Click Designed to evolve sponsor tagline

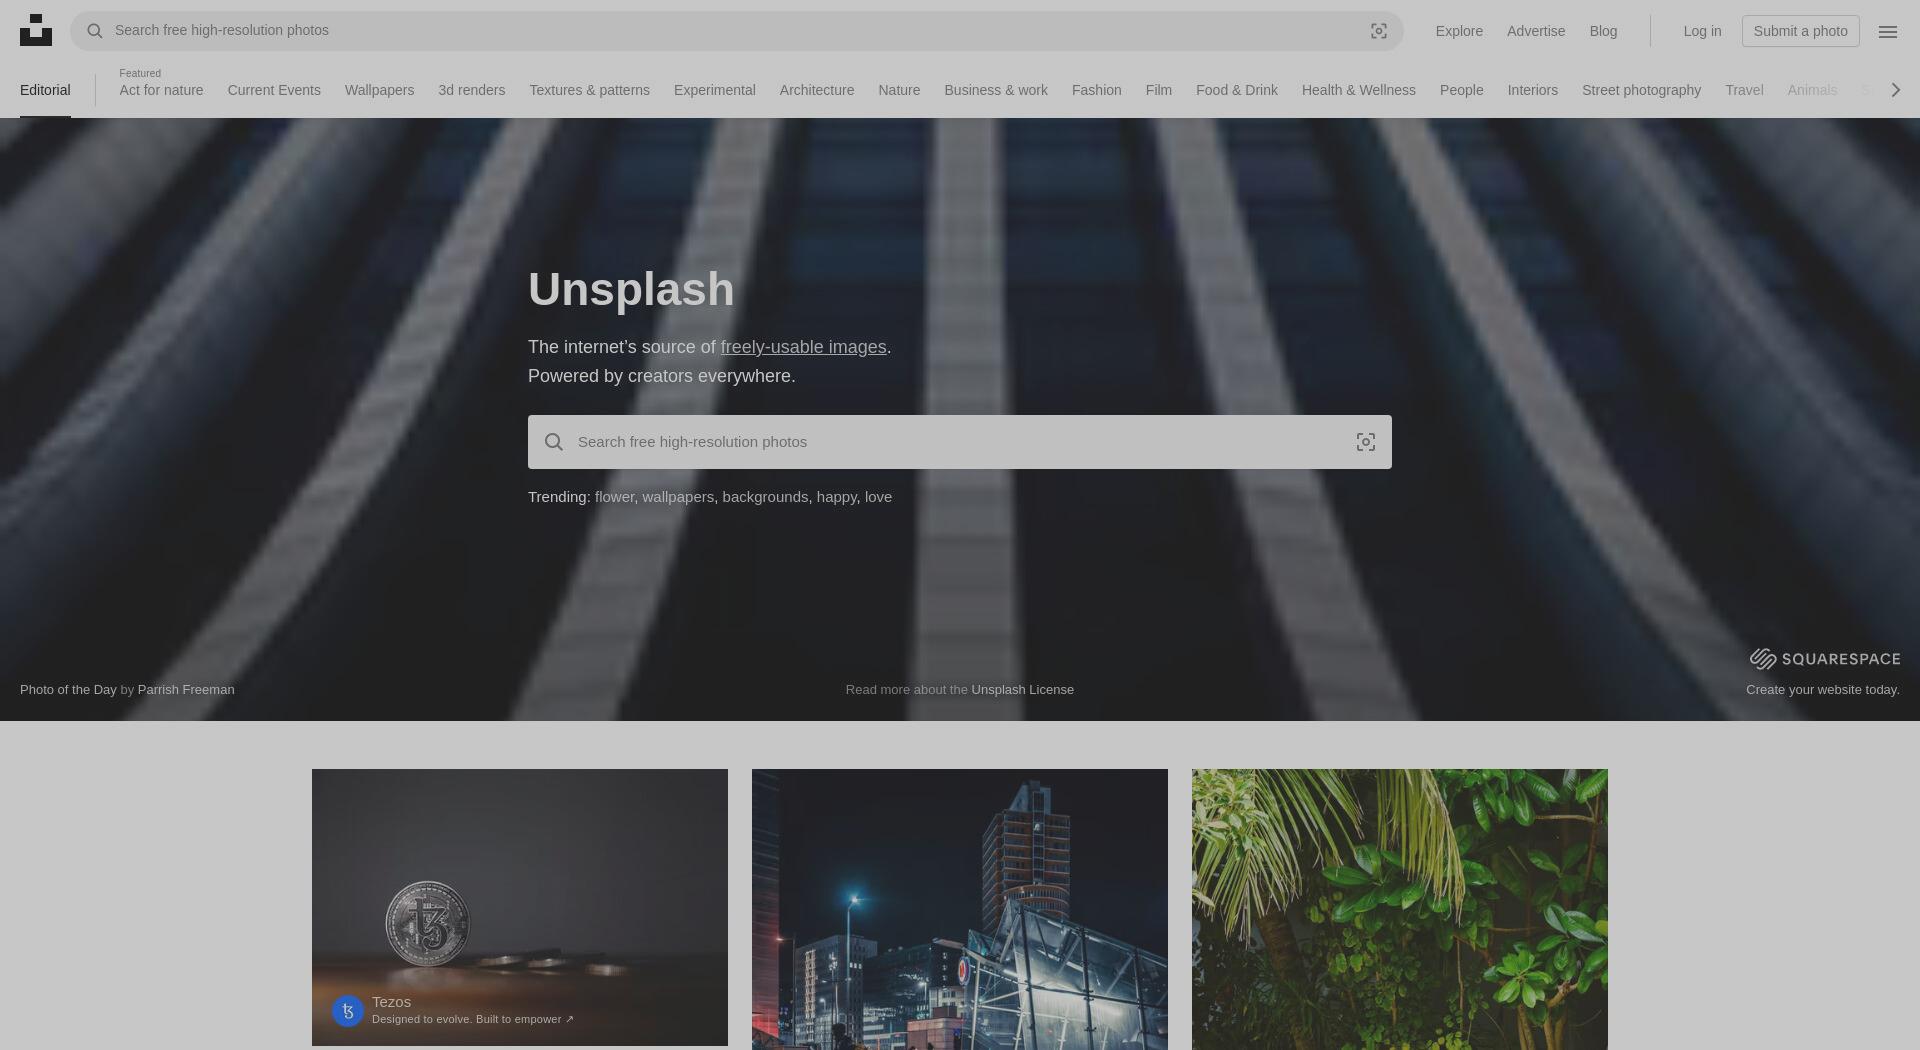[x=473, y=1019]
